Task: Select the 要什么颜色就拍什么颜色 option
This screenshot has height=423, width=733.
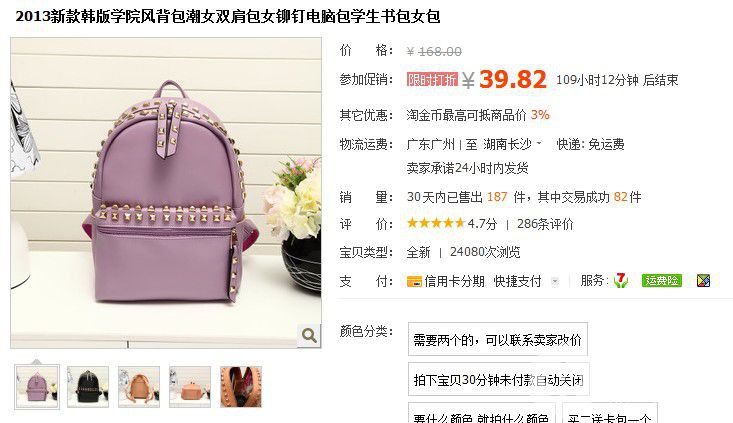Action: [x=481, y=413]
